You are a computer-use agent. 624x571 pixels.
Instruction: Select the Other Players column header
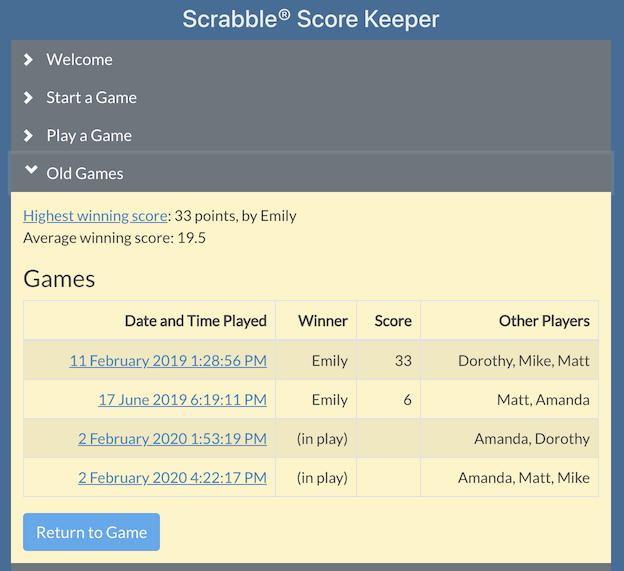pyautogui.click(x=509, y=320)
